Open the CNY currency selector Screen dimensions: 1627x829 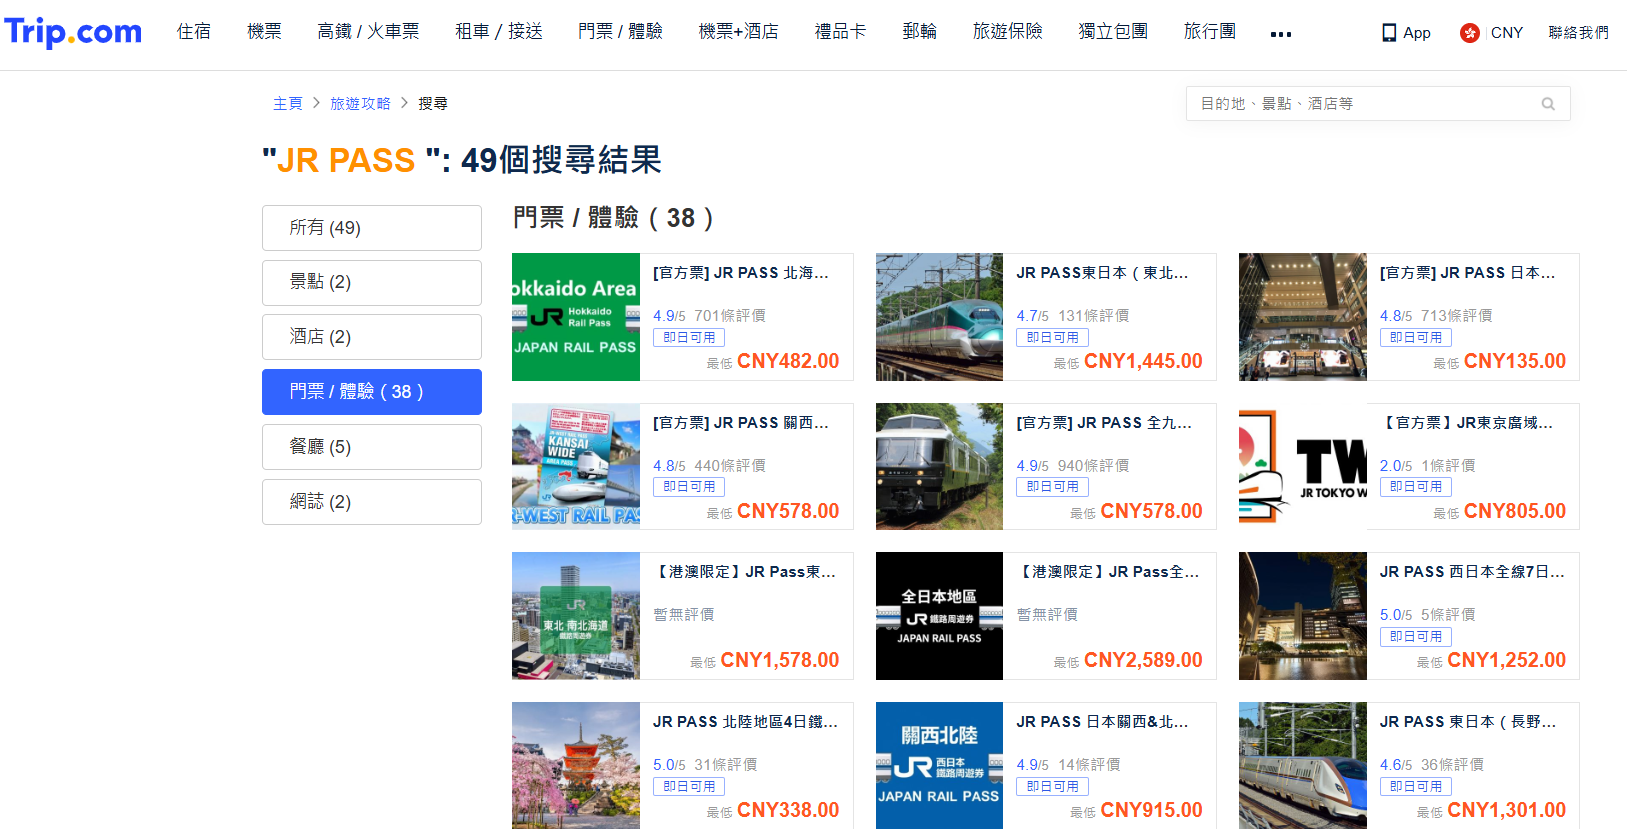1506,33
